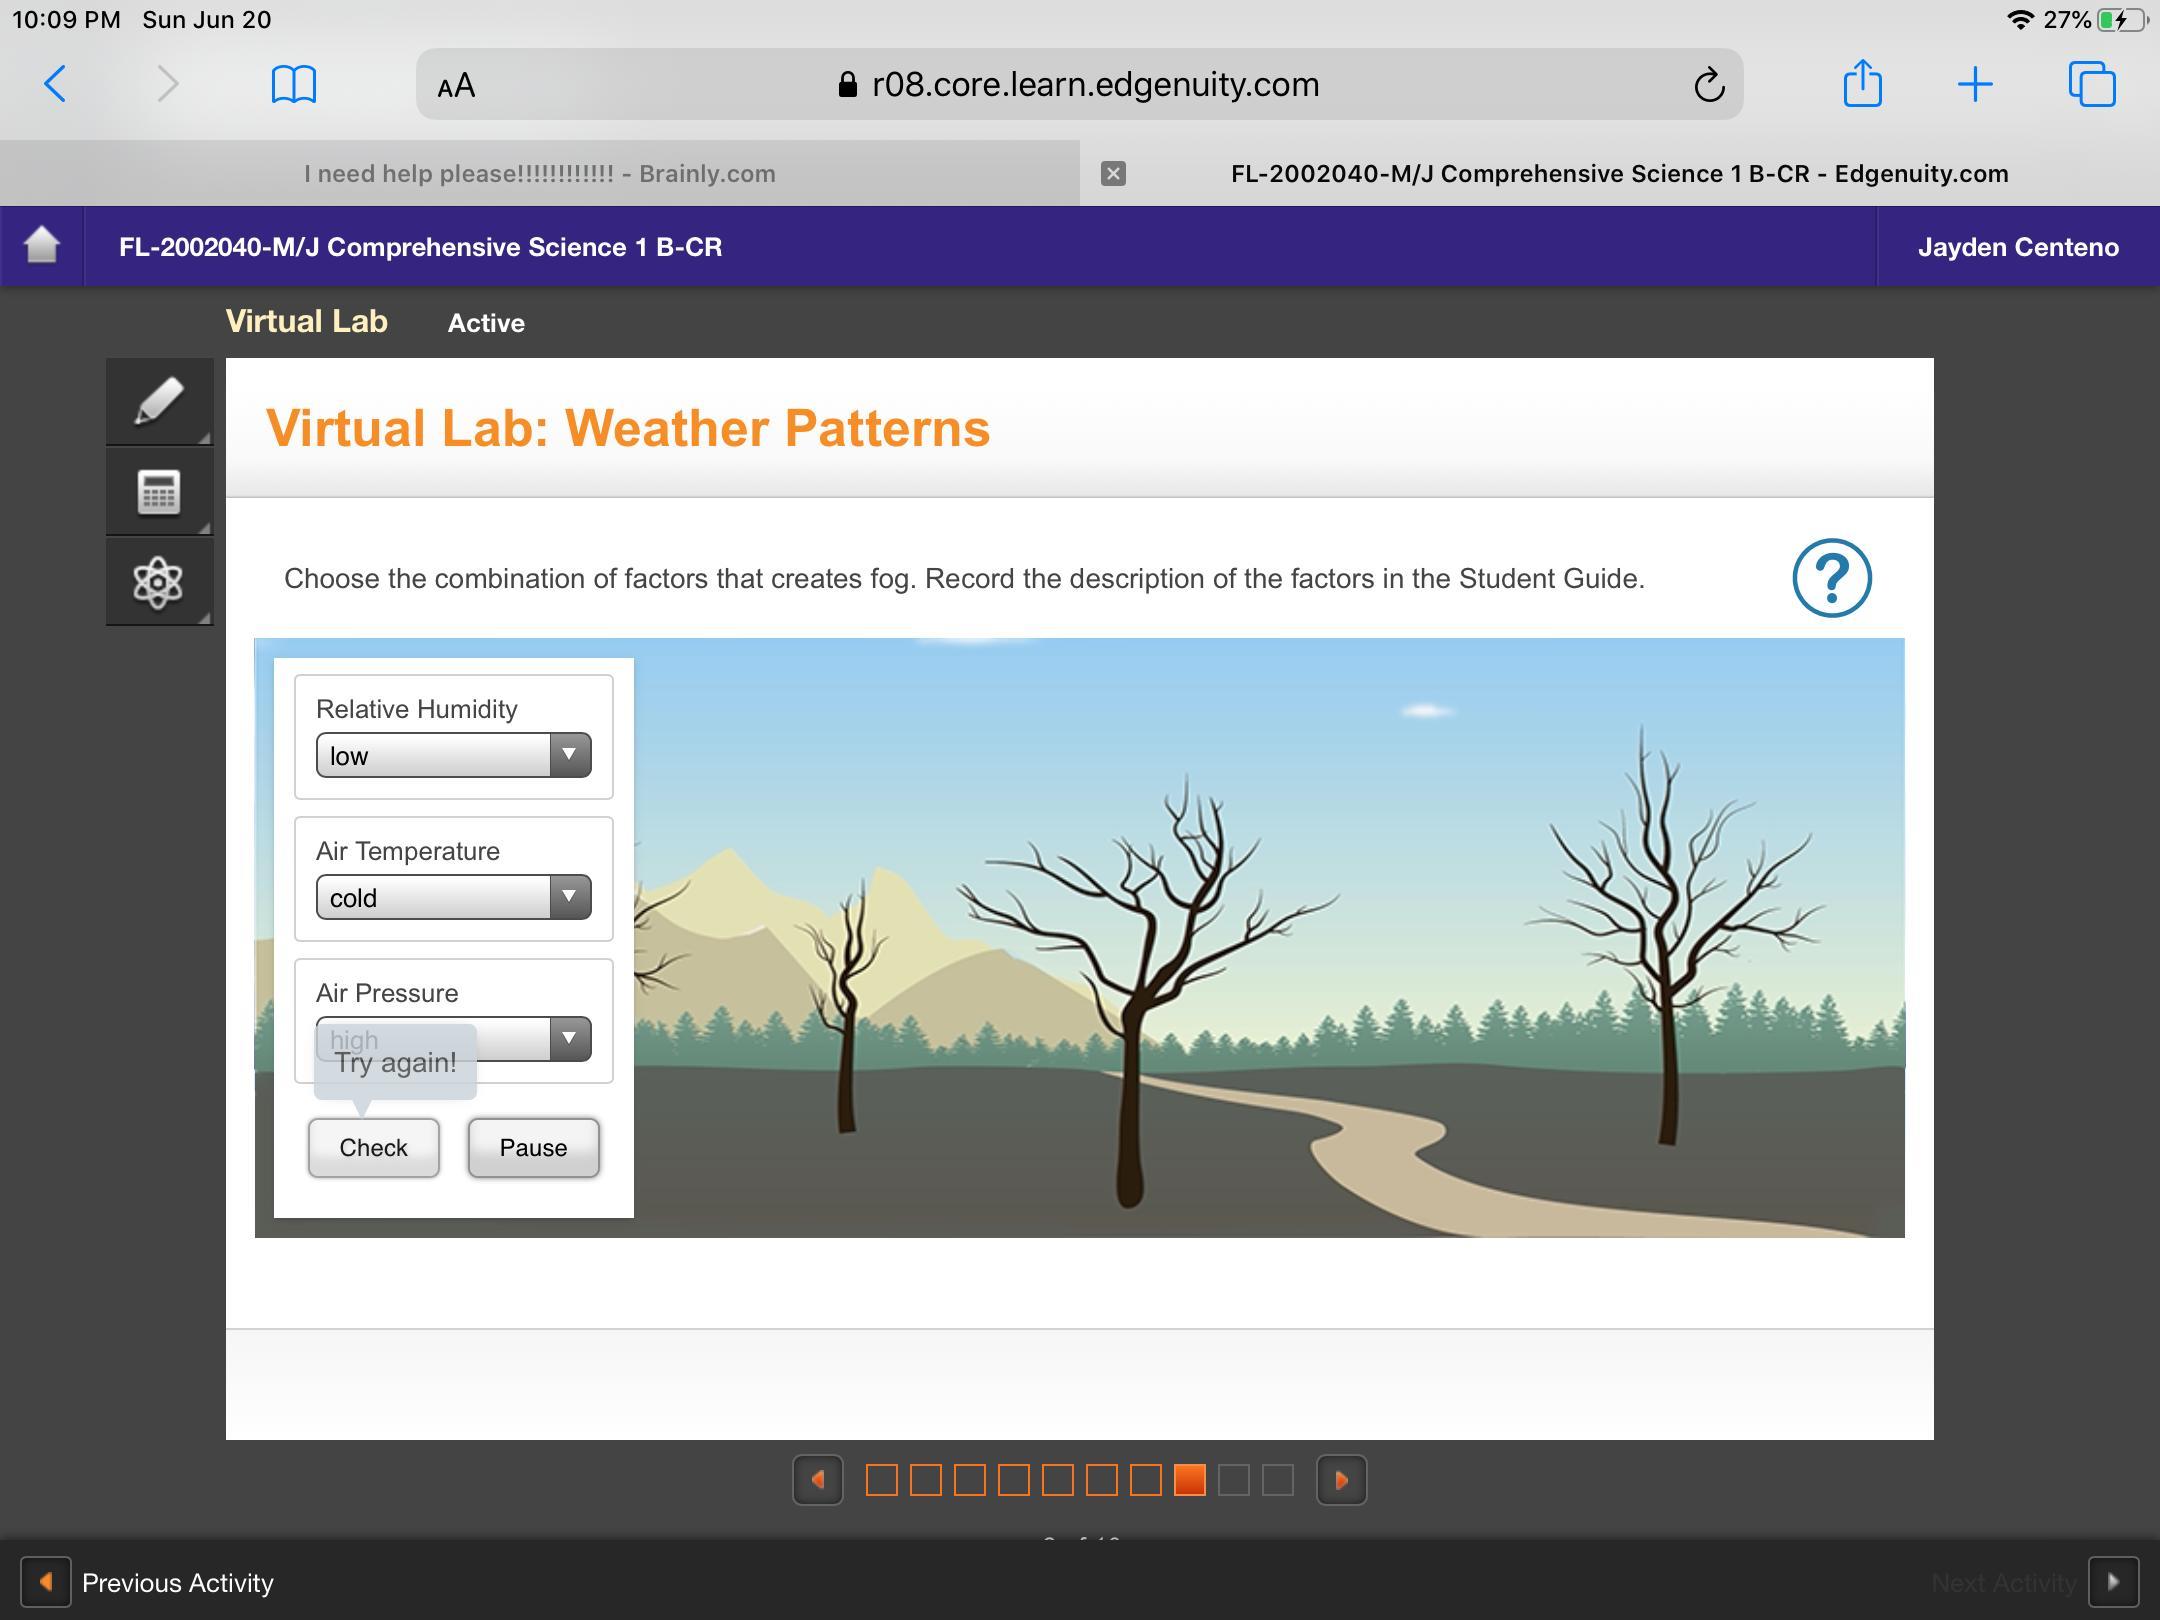
Task: Open the Safari share sheet
Action: point(1862,84)
